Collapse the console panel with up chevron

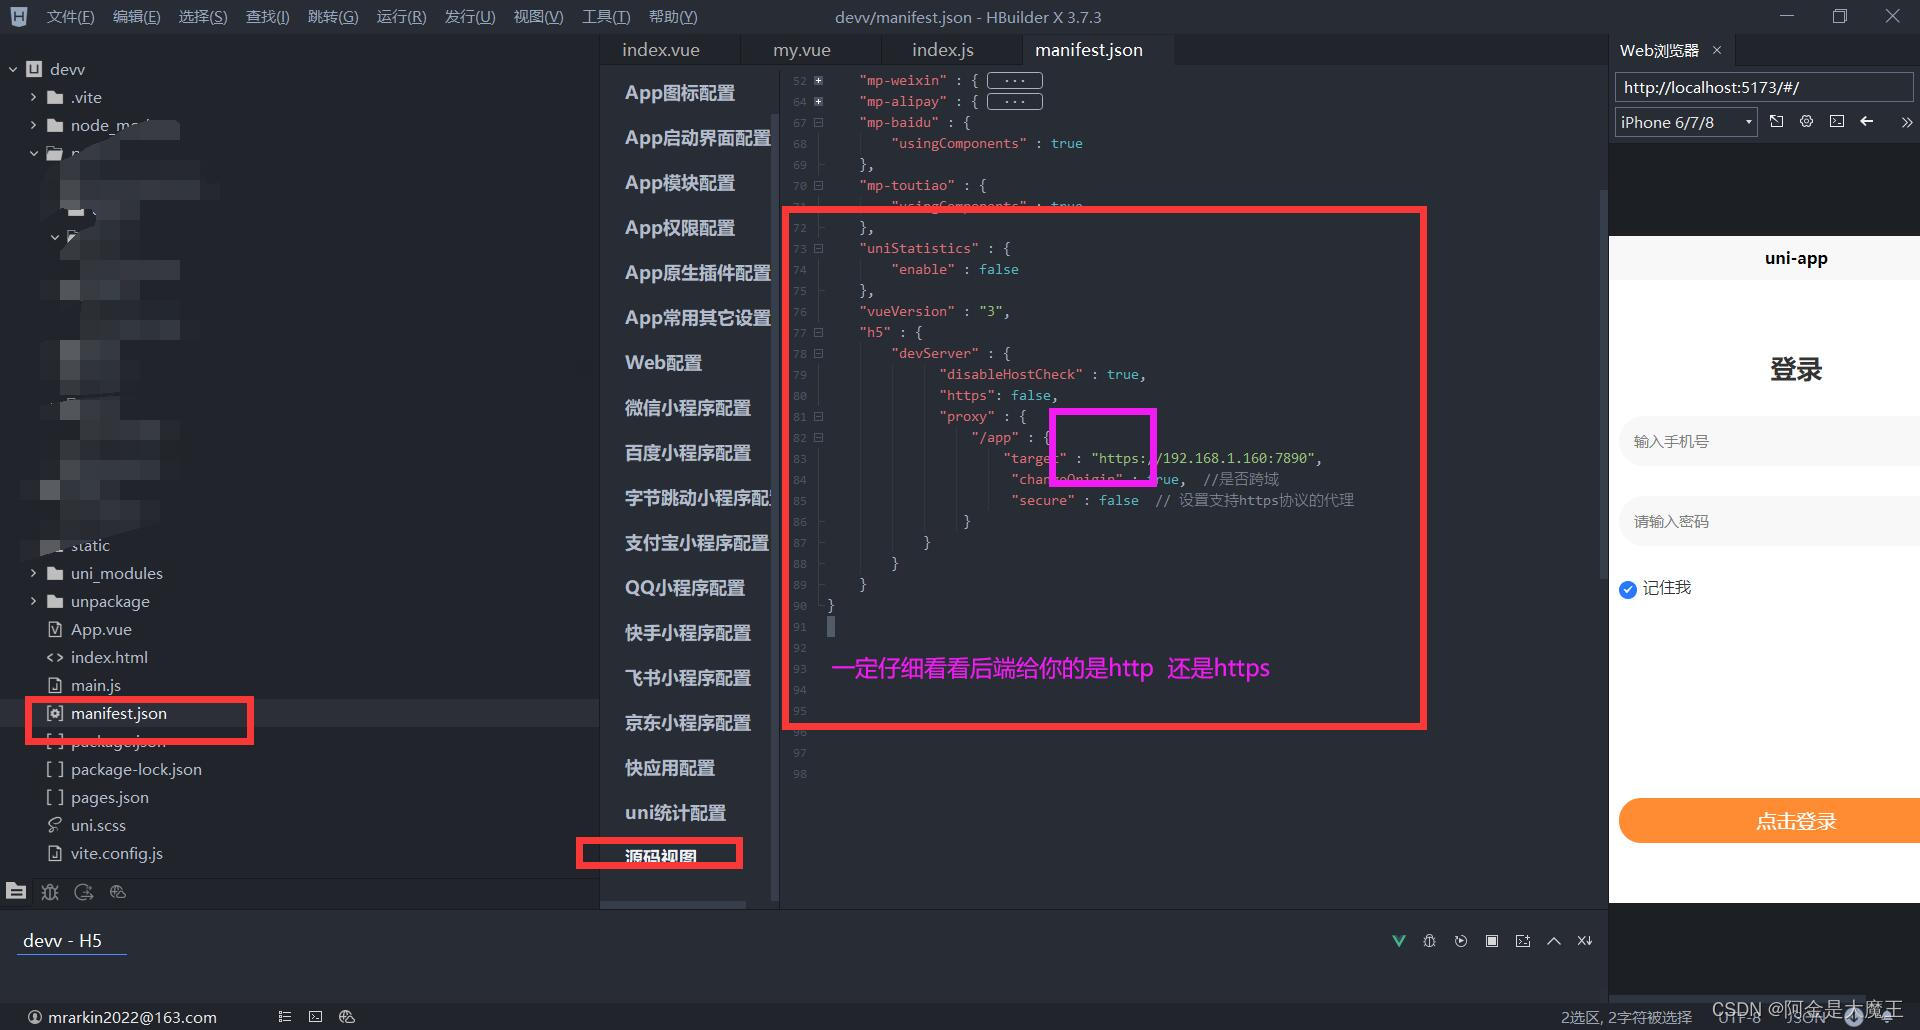tap(1554, 941)
